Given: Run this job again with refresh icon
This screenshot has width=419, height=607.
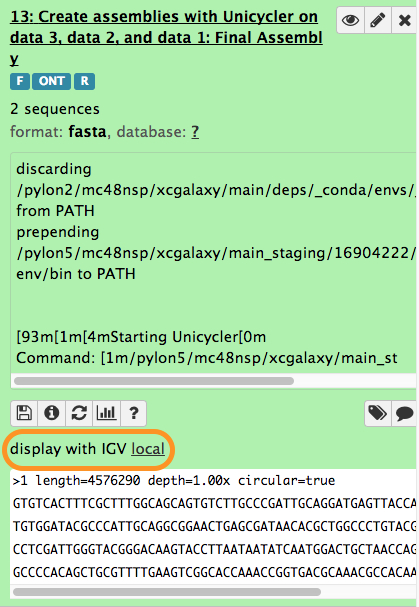Looking at the screenshot, I should click(79, 413).
